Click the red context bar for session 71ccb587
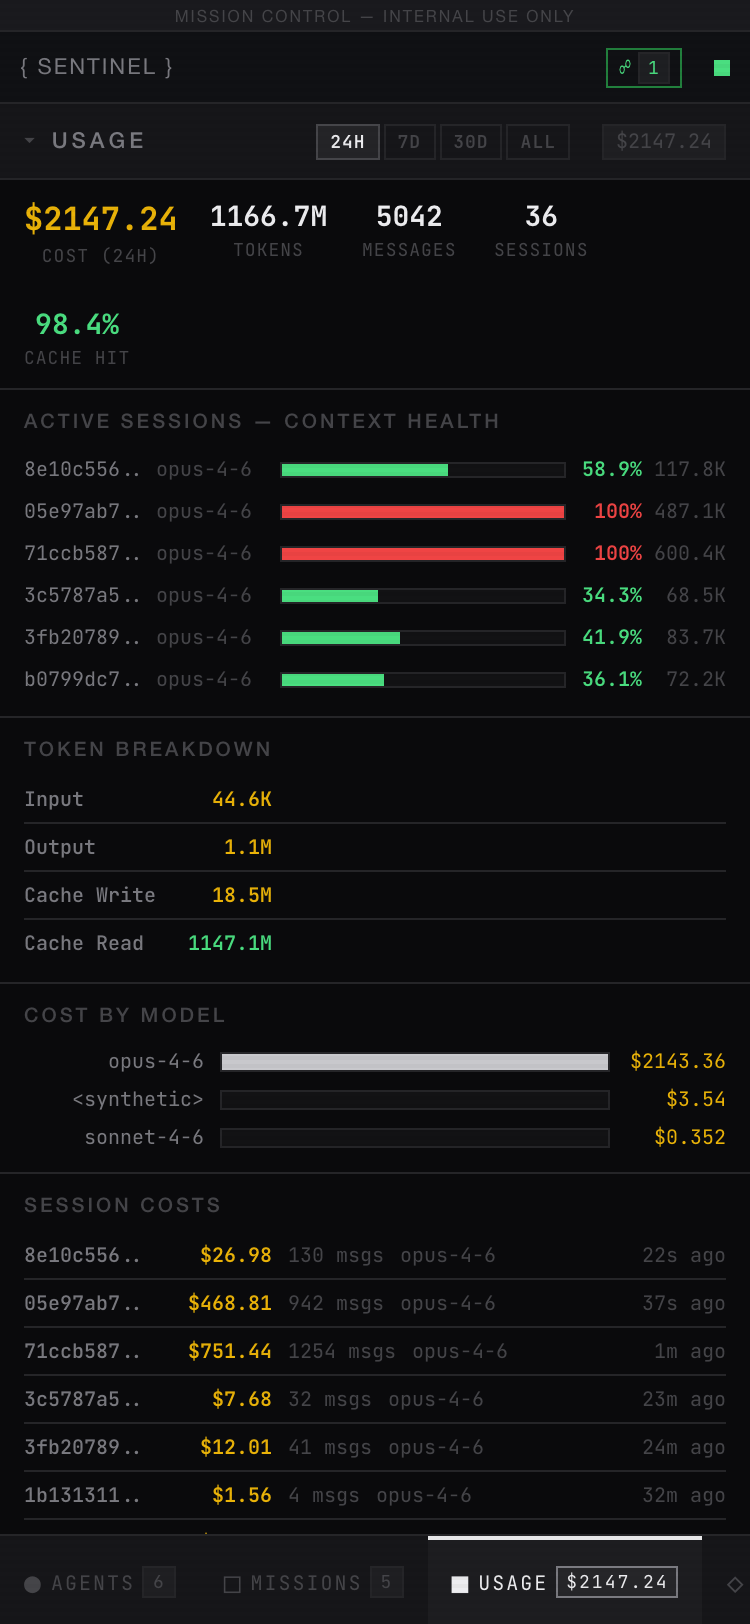Viewport: 750px width, 1624px height. [423, 554]
